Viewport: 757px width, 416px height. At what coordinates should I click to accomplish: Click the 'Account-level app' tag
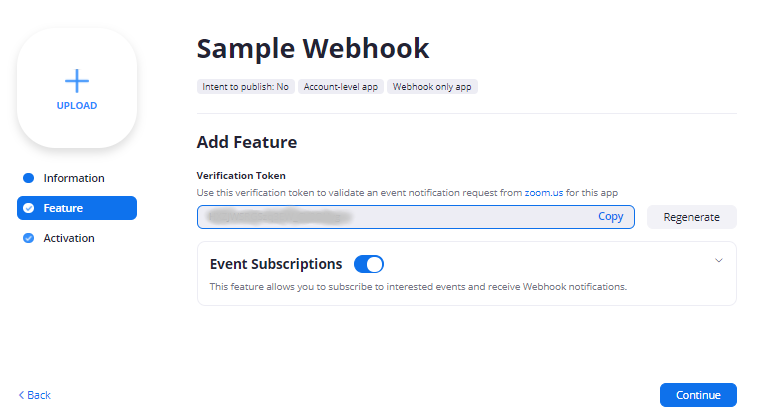tap(341, 87)
